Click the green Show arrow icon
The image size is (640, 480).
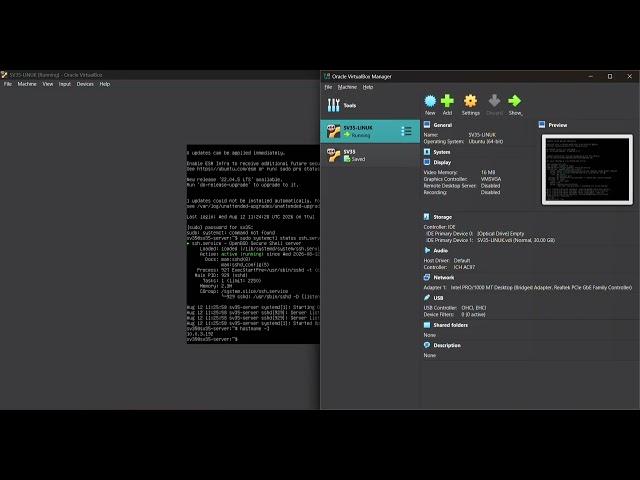point(515,101)
